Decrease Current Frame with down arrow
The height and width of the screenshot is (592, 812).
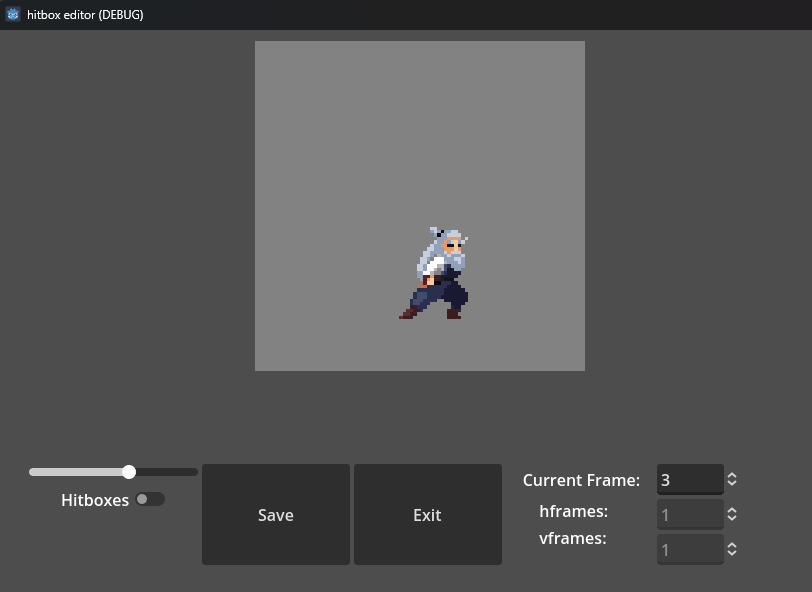[732, 483]
